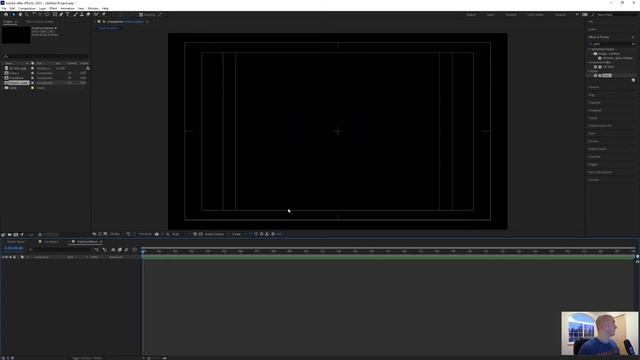Select the Brush tool
640x360 pixels.
click(75, 14)
